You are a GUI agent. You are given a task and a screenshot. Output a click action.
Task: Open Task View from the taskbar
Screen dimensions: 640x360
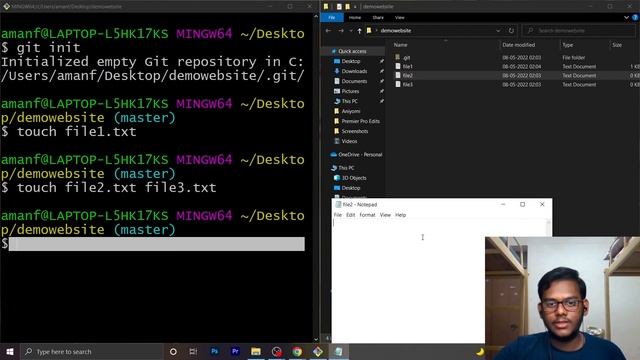[193, 351]
